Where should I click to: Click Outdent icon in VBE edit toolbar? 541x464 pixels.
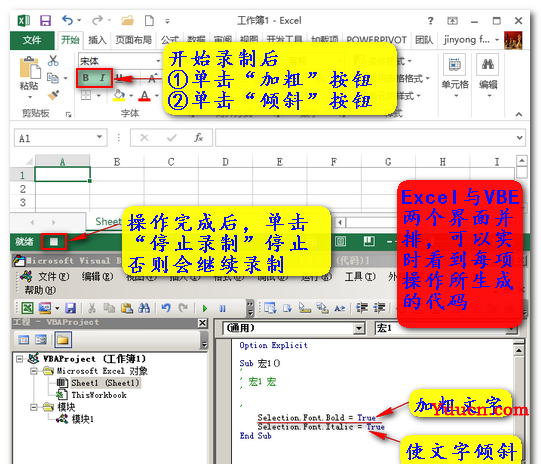click(379, 308)
